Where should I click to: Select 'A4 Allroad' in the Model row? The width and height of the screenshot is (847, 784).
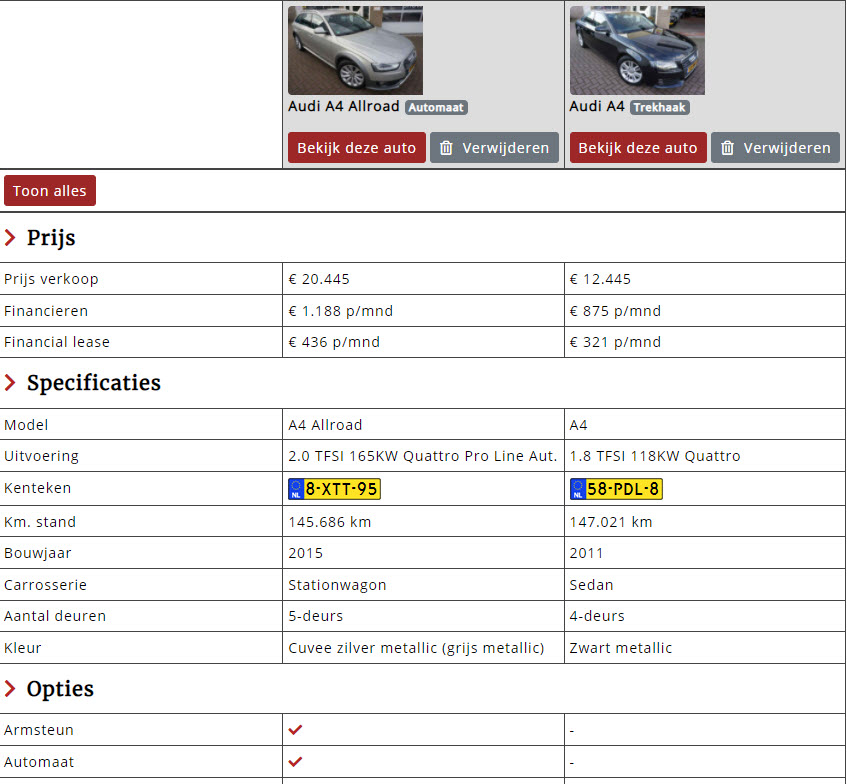pyautogui.click(x=325, y=425)
